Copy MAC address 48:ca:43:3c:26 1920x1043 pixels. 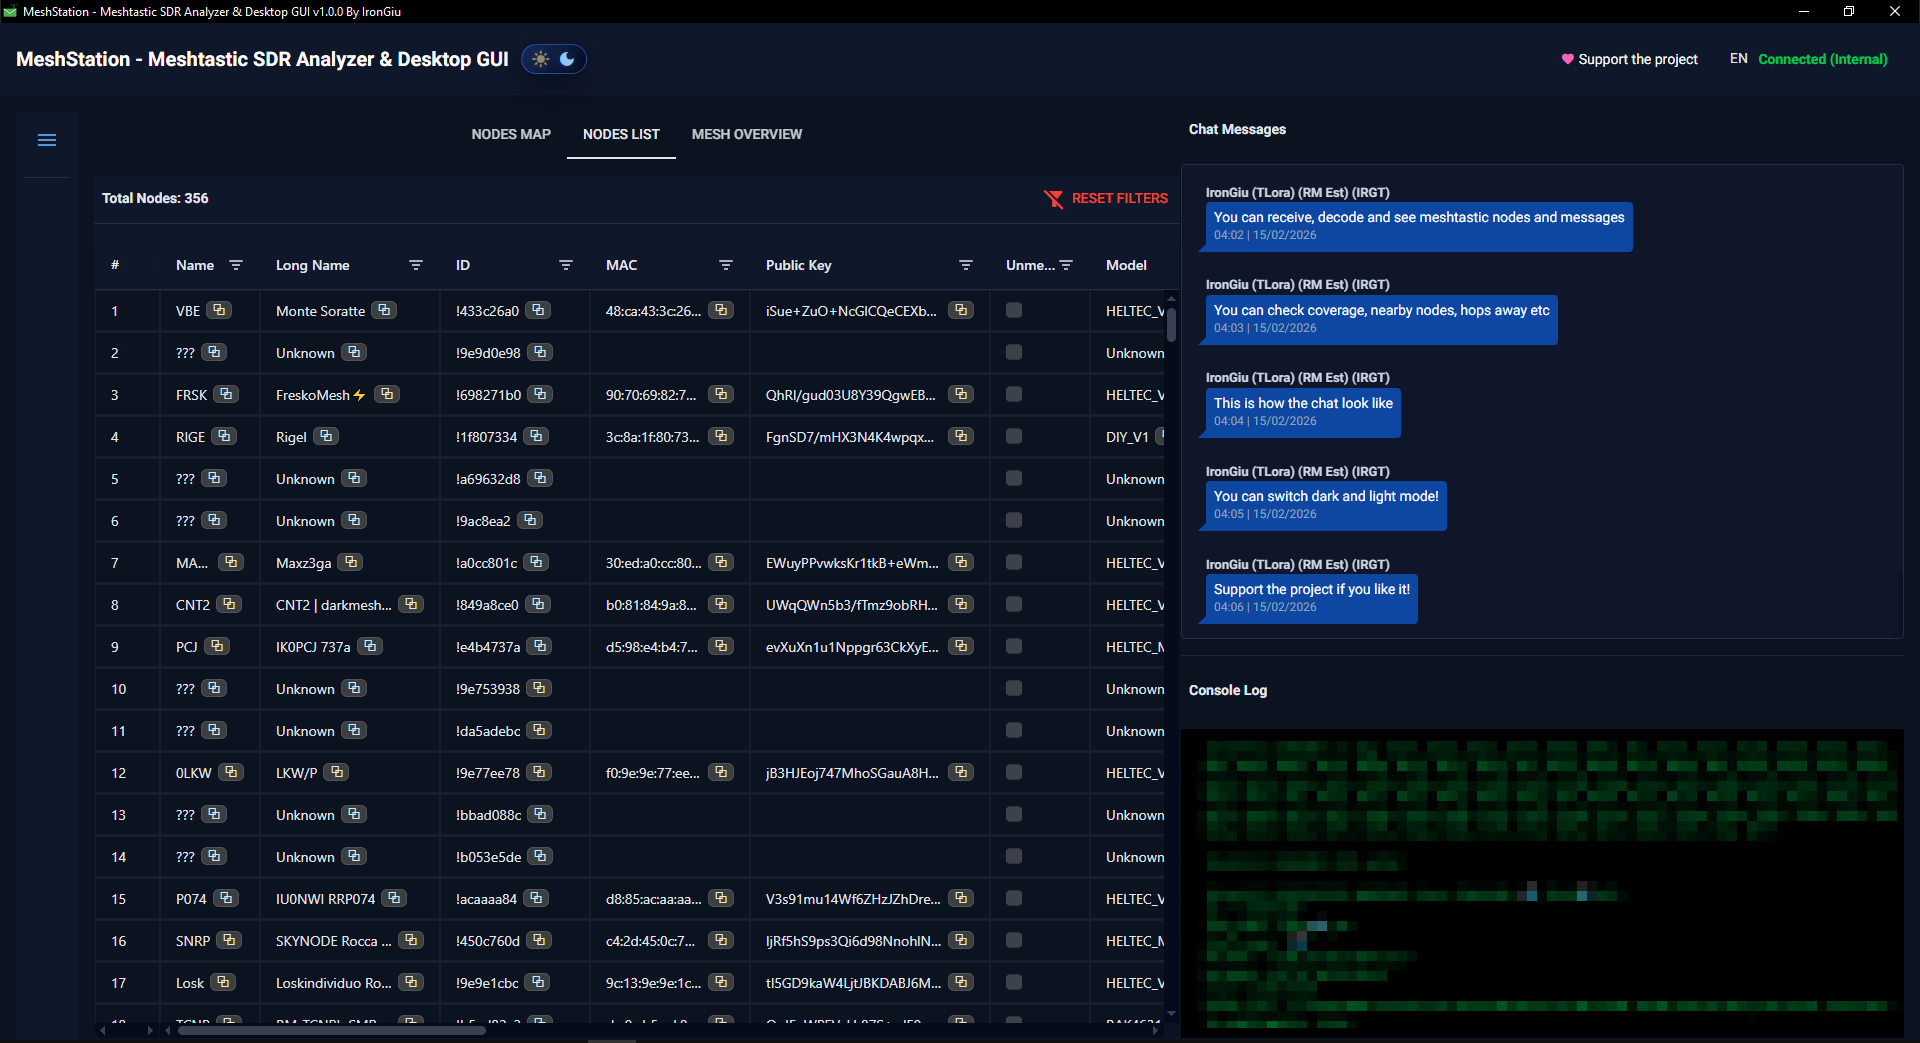point(721,310)
